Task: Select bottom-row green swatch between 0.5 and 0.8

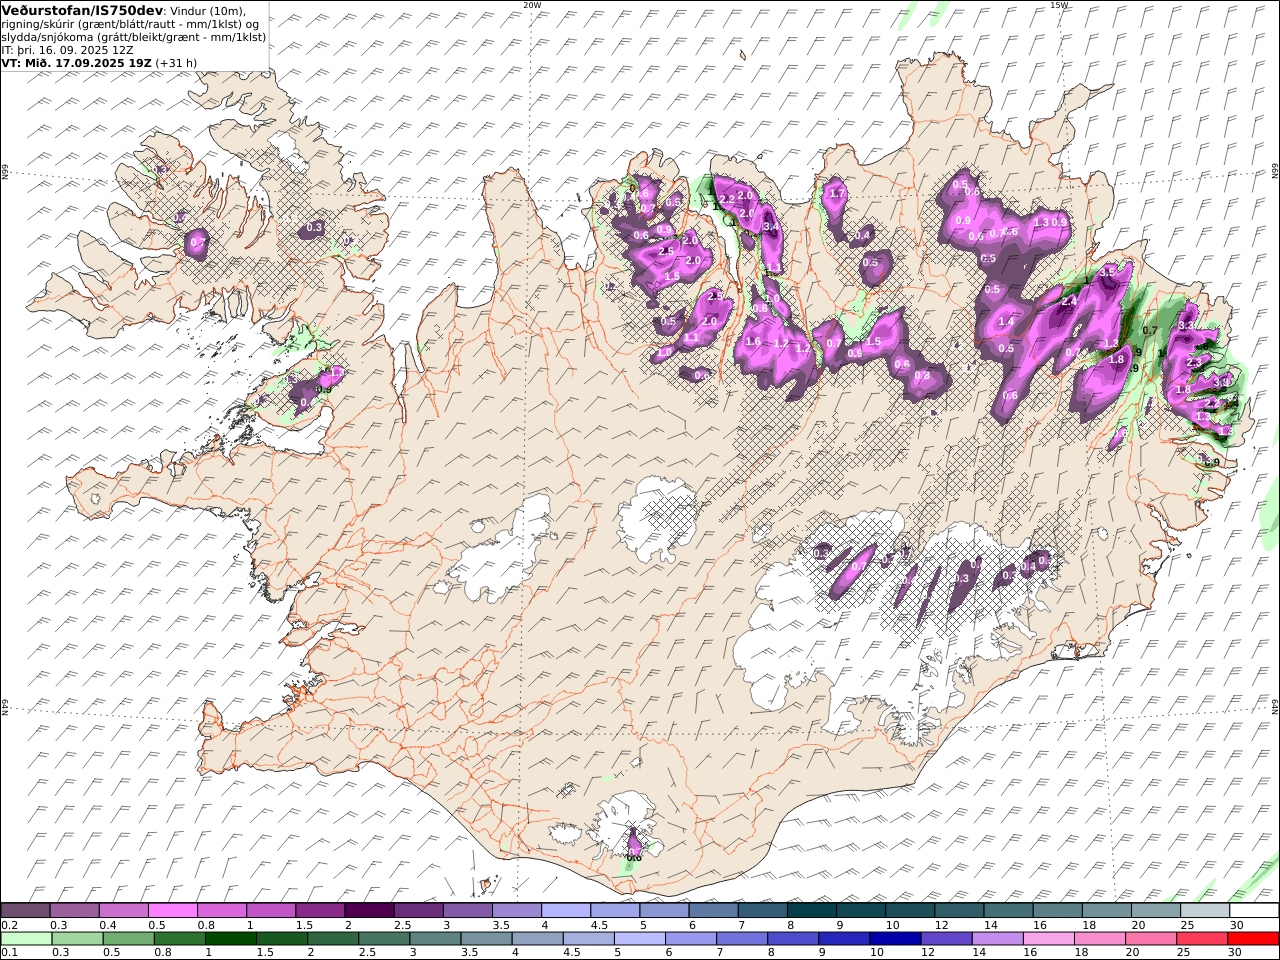Action: (x=128, y=939)
